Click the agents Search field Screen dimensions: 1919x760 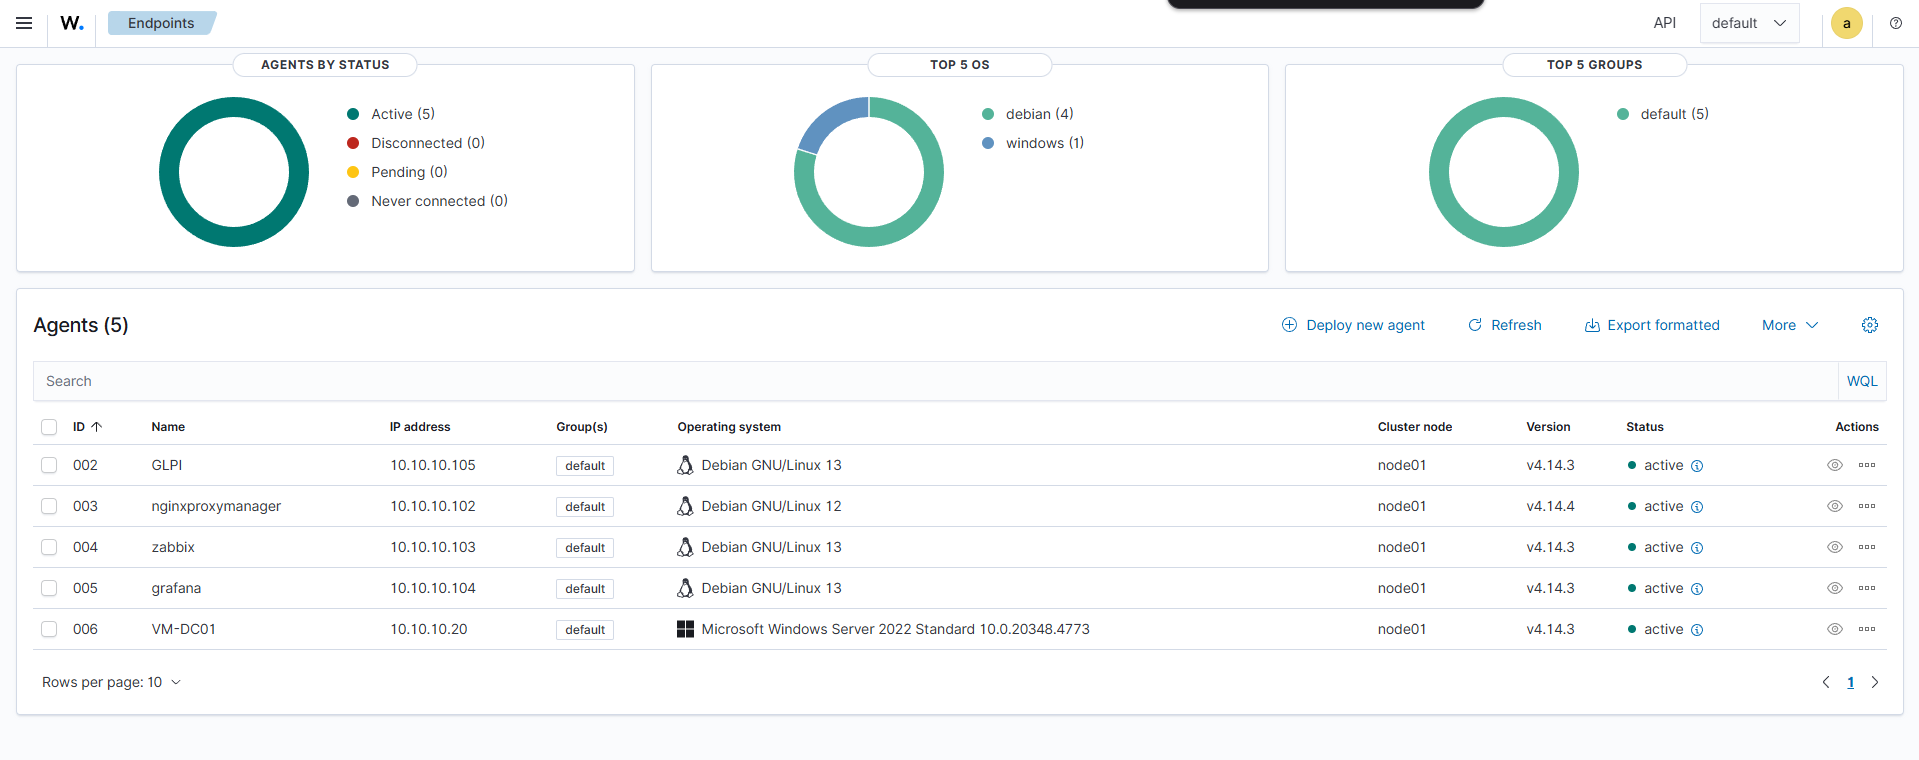(936, 381)
